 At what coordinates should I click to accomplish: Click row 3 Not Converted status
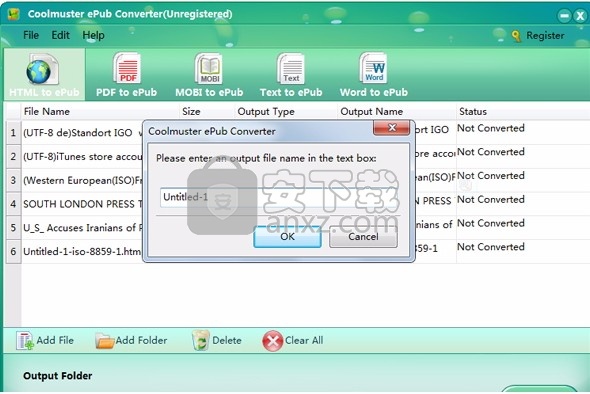pos(491,176)
